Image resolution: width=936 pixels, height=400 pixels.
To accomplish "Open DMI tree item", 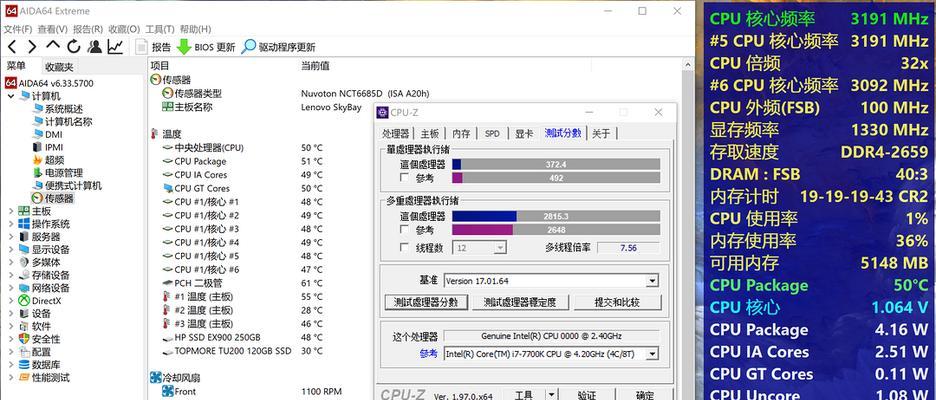I will pyautogui.click(x=53, y=134).
